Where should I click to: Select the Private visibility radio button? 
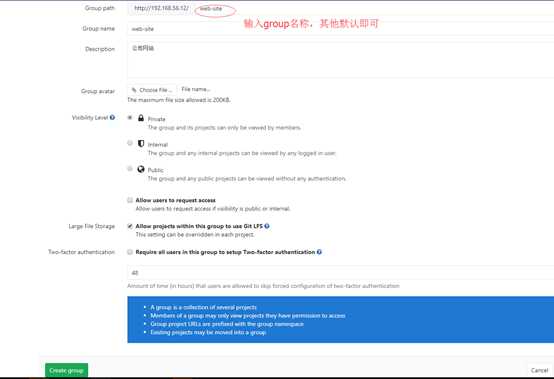click(130, 118)
